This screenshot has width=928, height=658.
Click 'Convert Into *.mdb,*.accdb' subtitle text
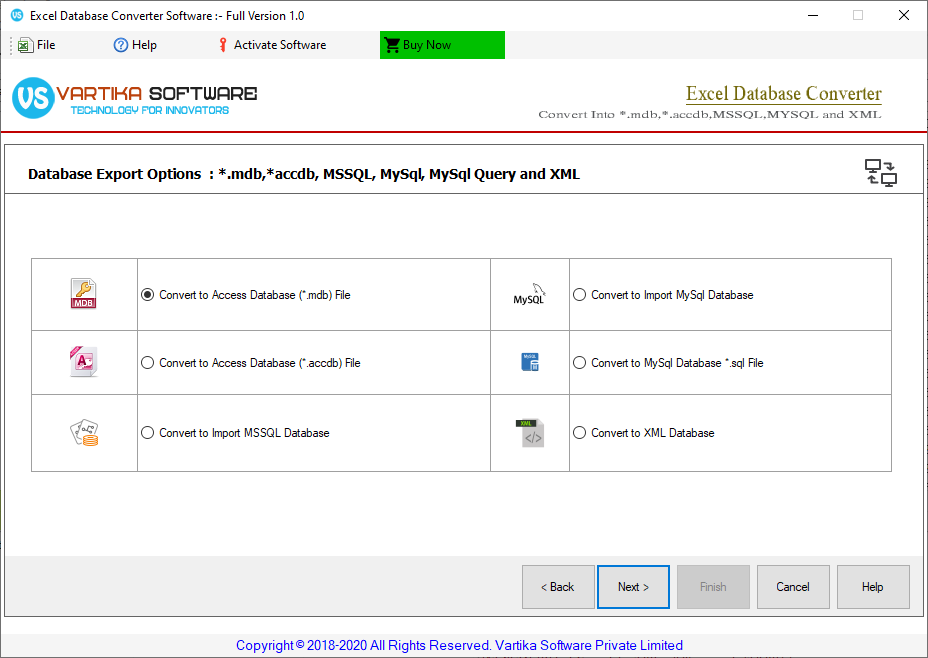(x=710, y=114)
